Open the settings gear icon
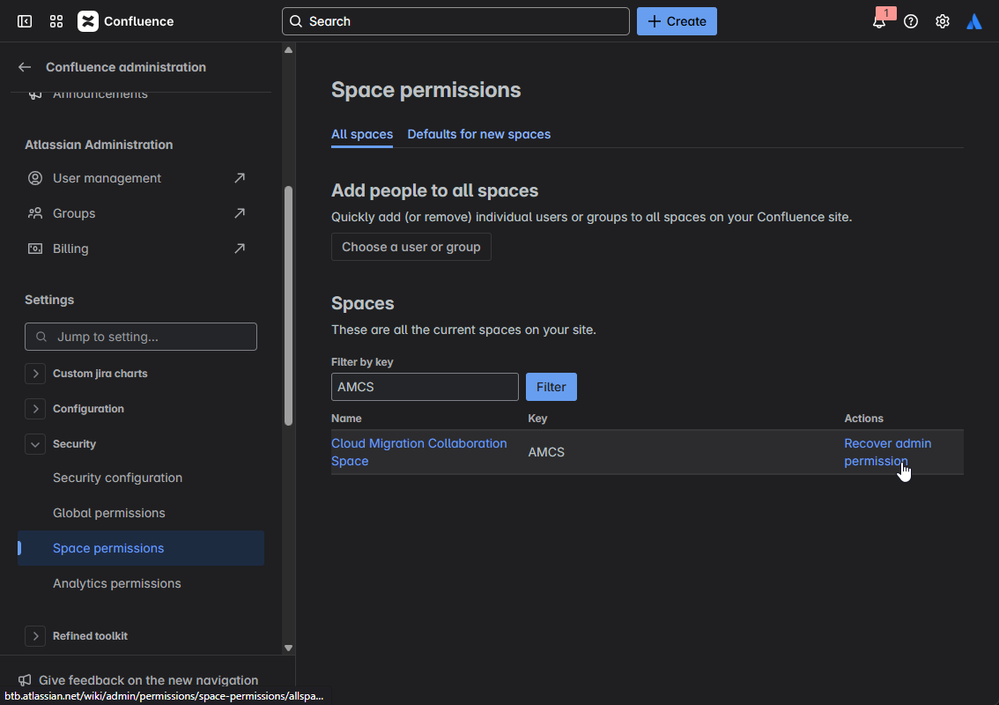 [x=942, y=21]
